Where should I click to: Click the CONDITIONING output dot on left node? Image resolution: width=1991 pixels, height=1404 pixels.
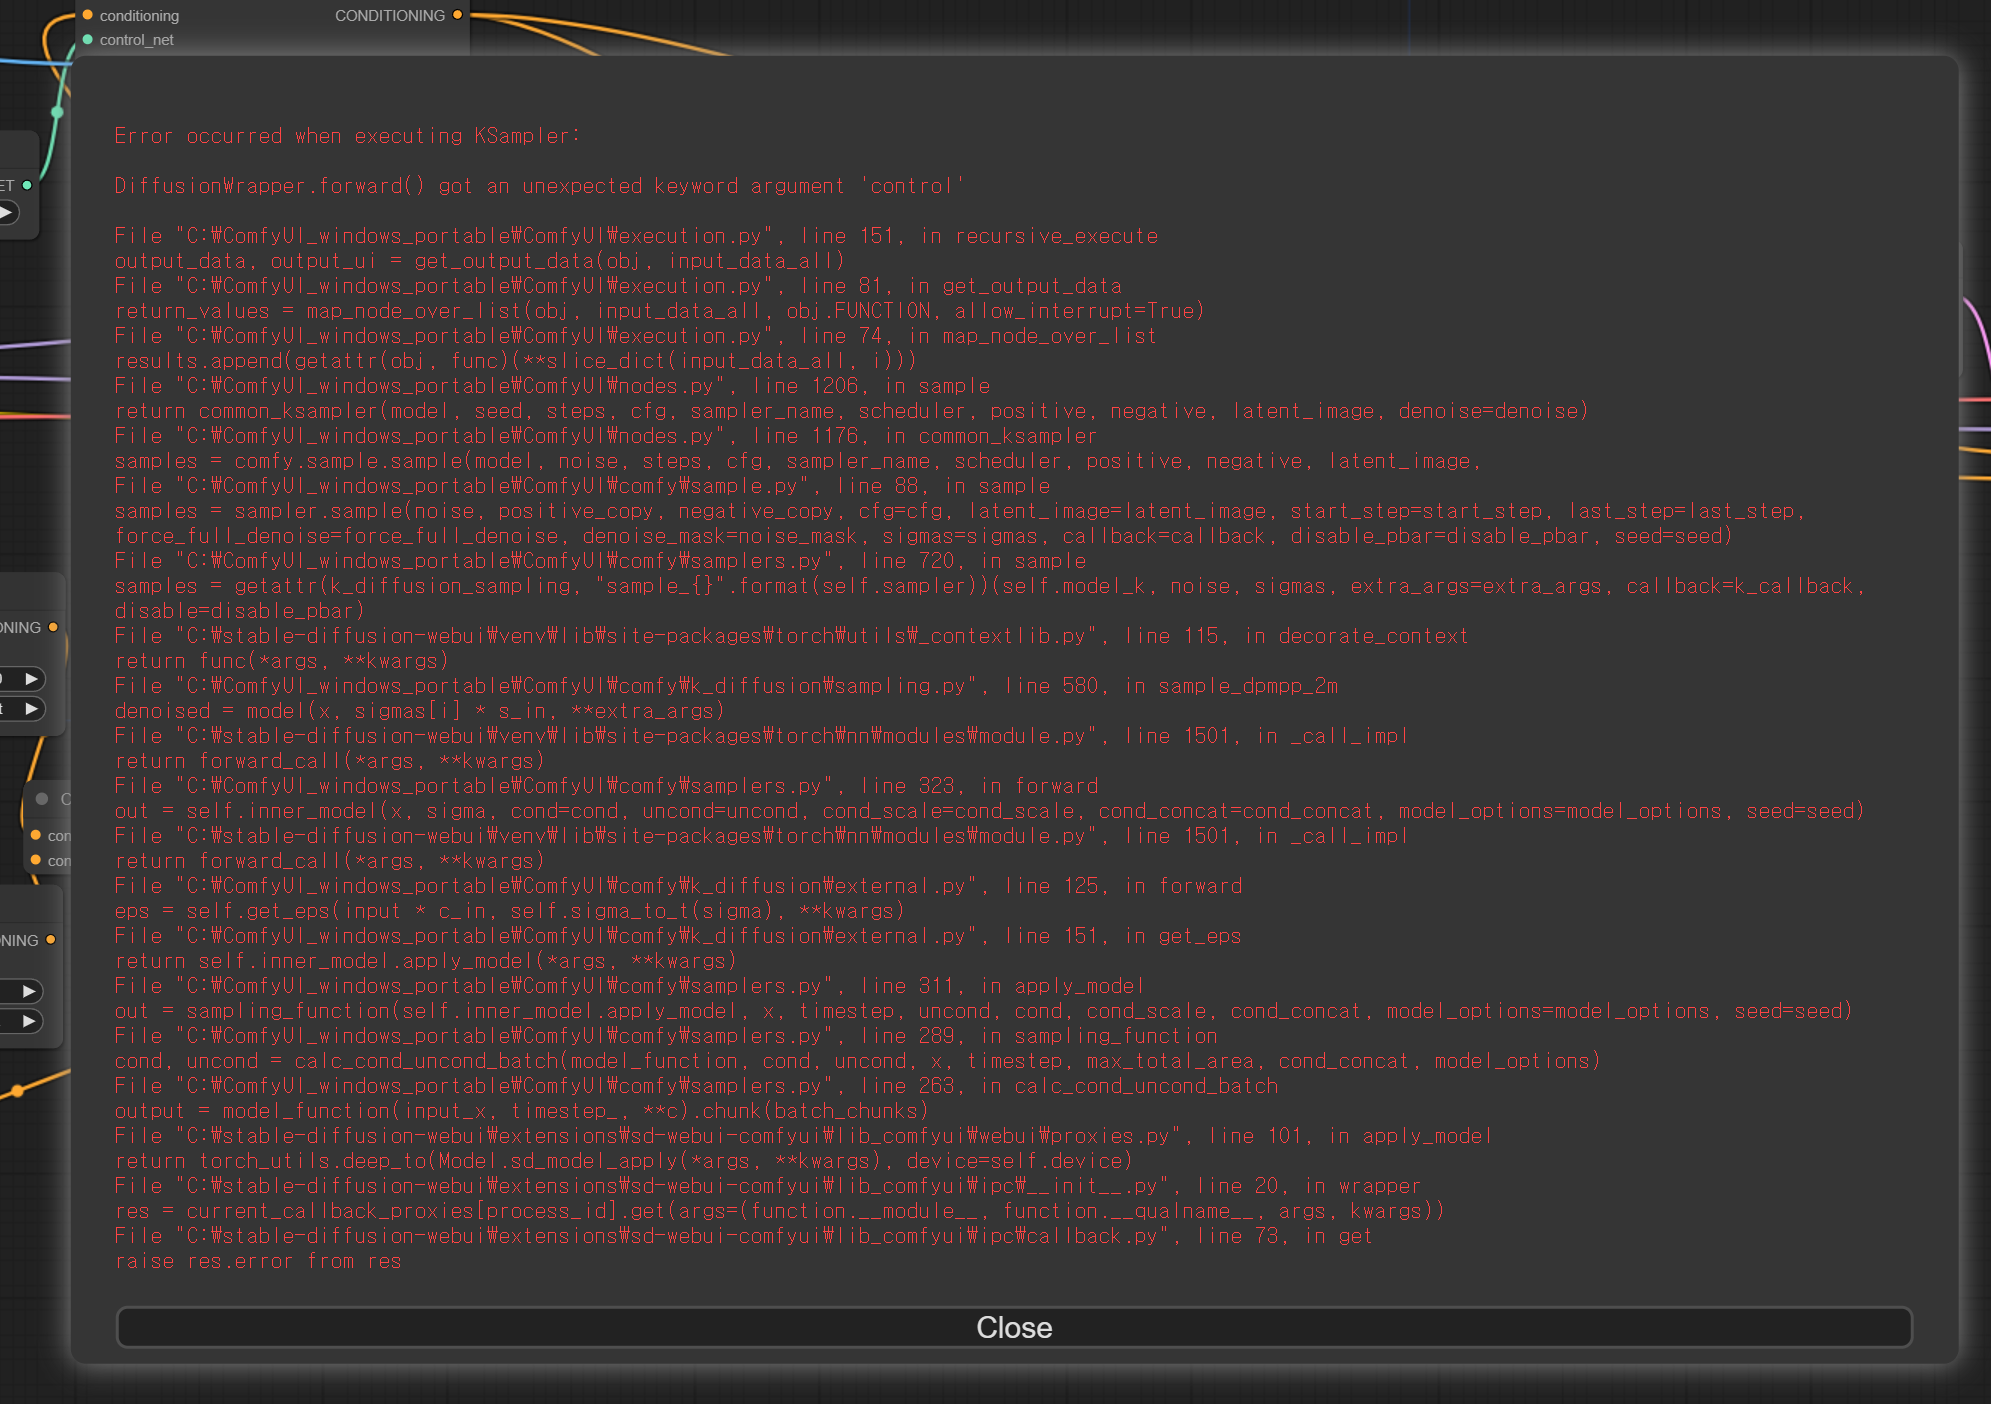54,627
